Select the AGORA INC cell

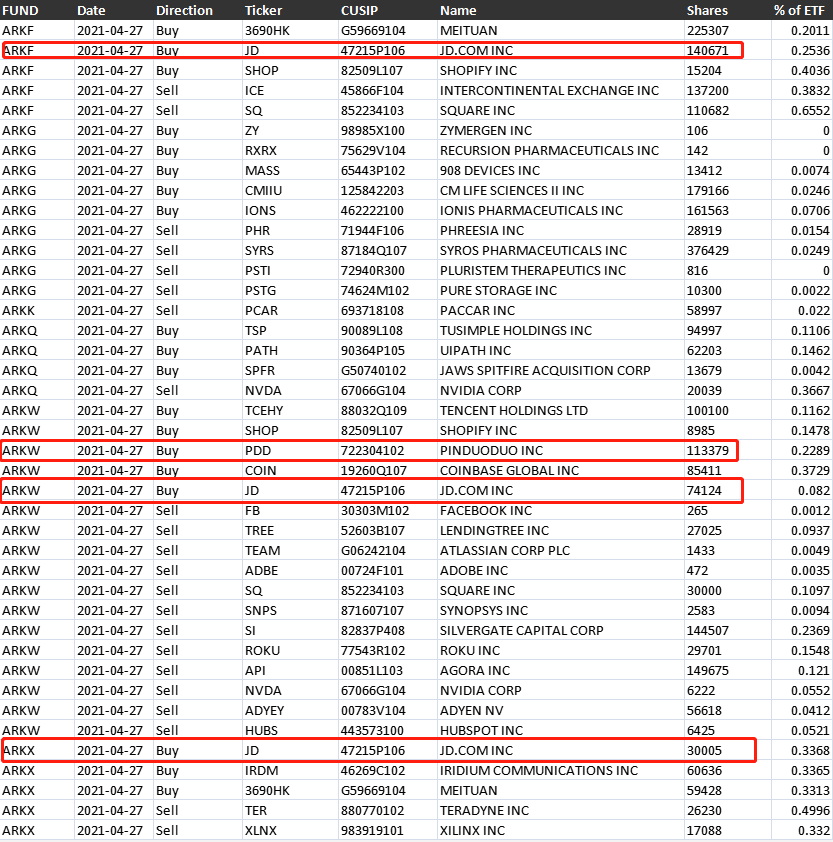[475, 671]
